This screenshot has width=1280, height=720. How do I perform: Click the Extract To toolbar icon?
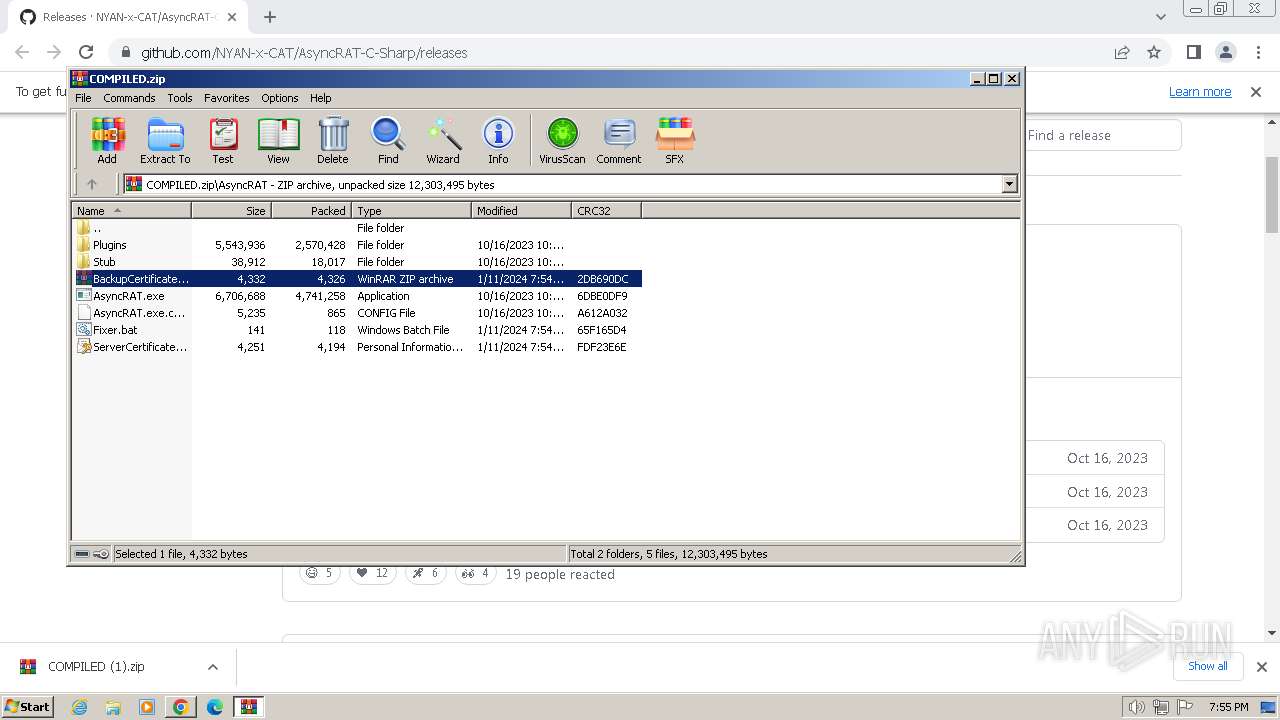(165, 140)
